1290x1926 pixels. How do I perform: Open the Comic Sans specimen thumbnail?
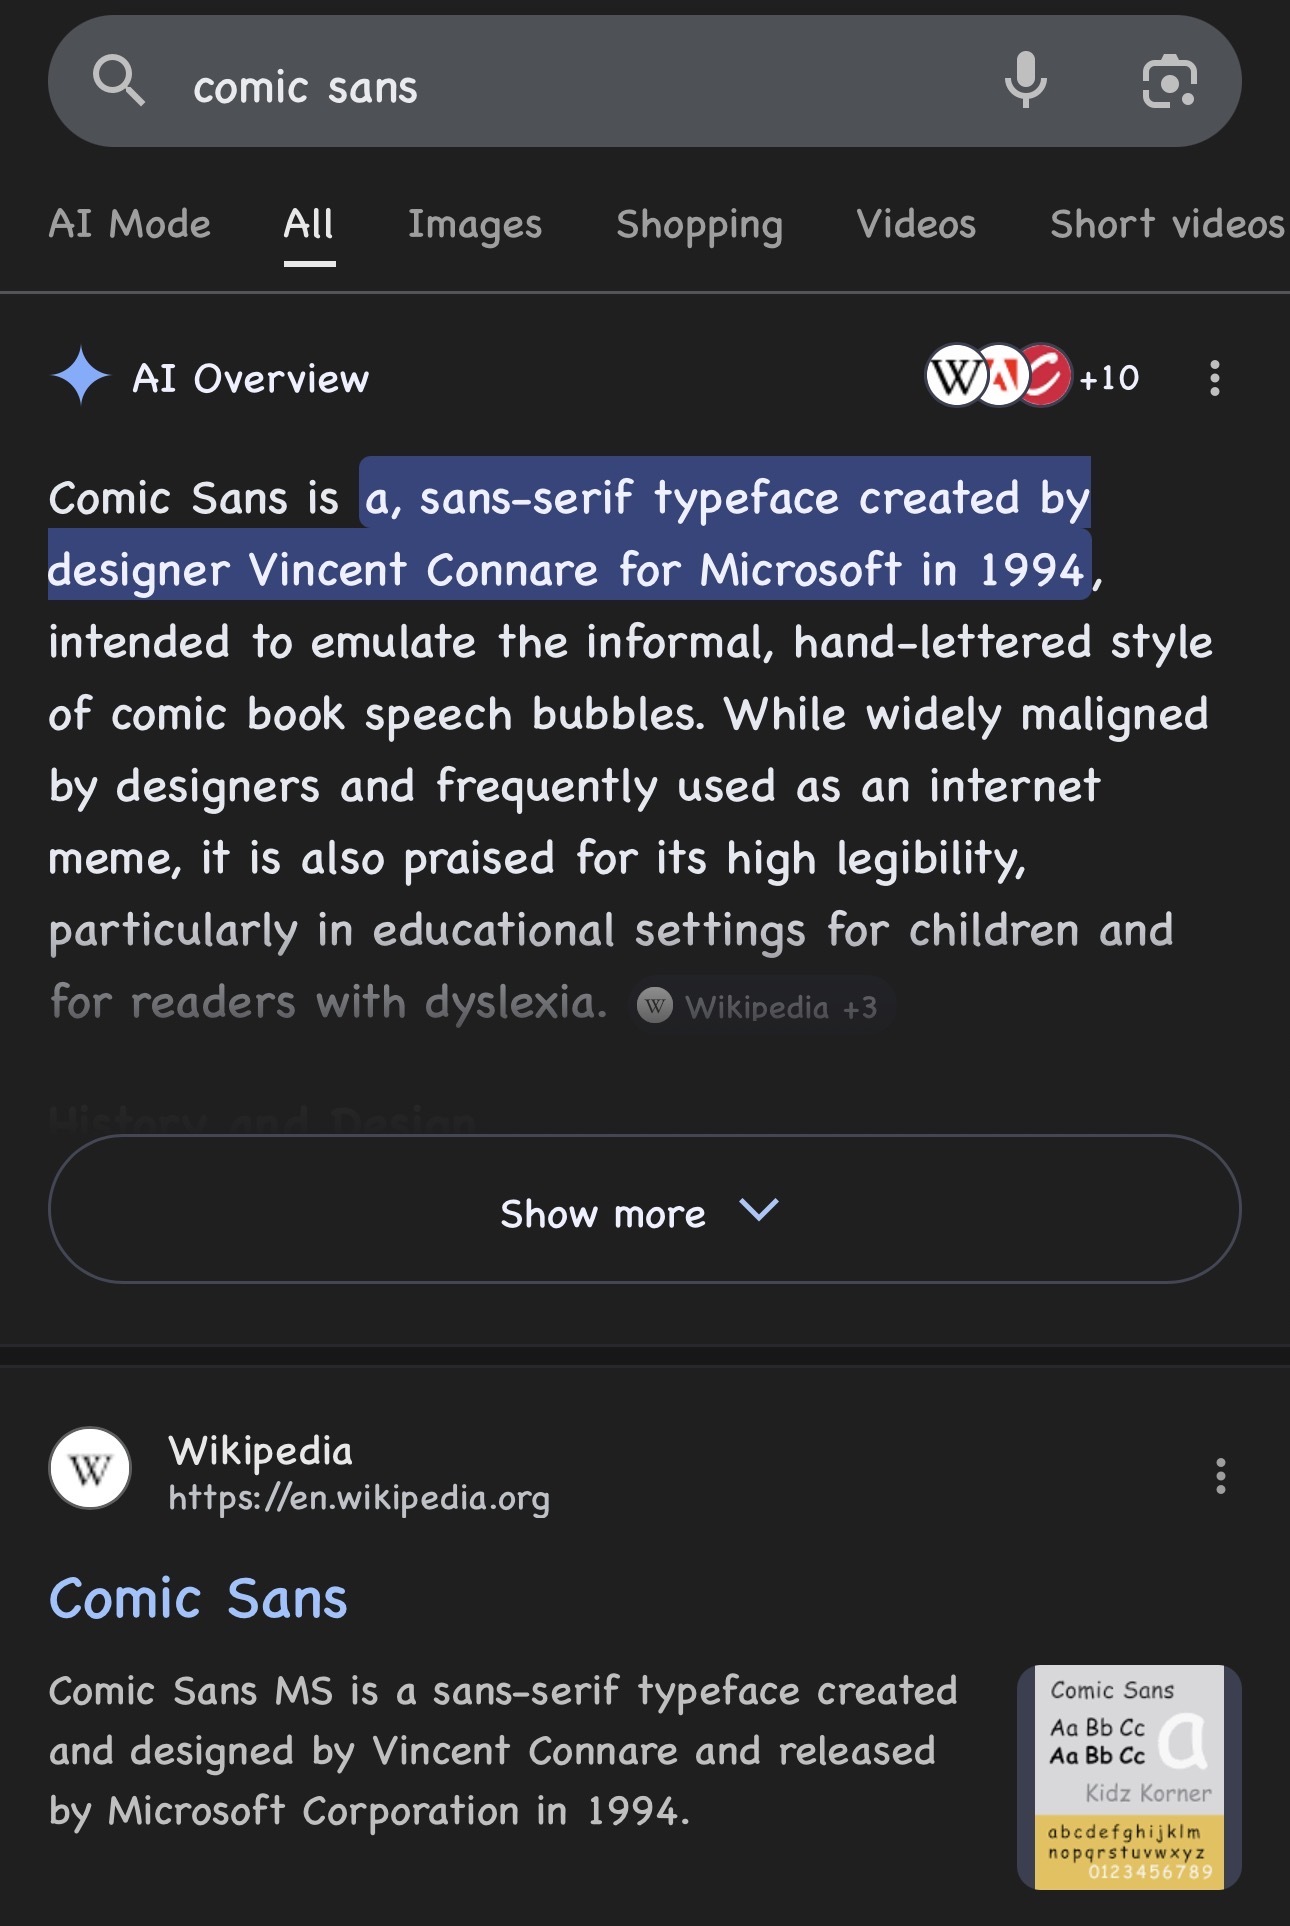pos(1129,1777)
